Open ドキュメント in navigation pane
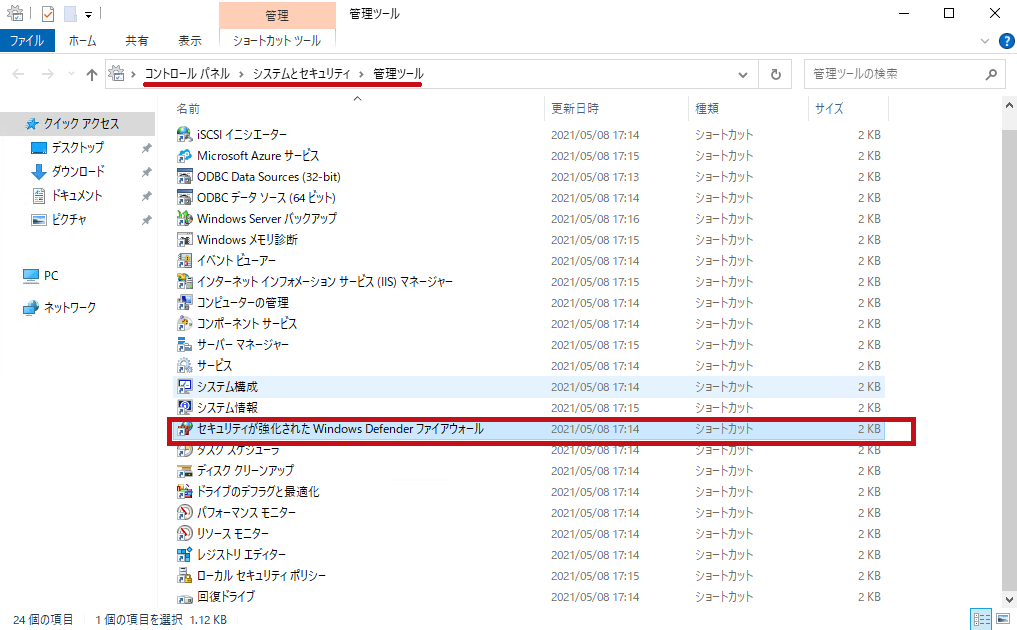The image size is (1017, 630). point(77,195)
